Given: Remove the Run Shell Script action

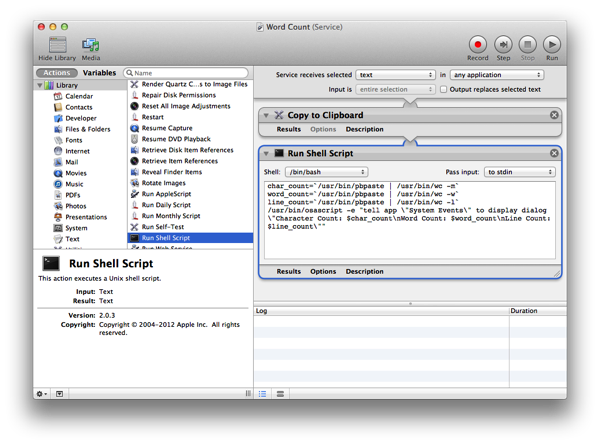Looking at the screenshot, I should [554, 153].
